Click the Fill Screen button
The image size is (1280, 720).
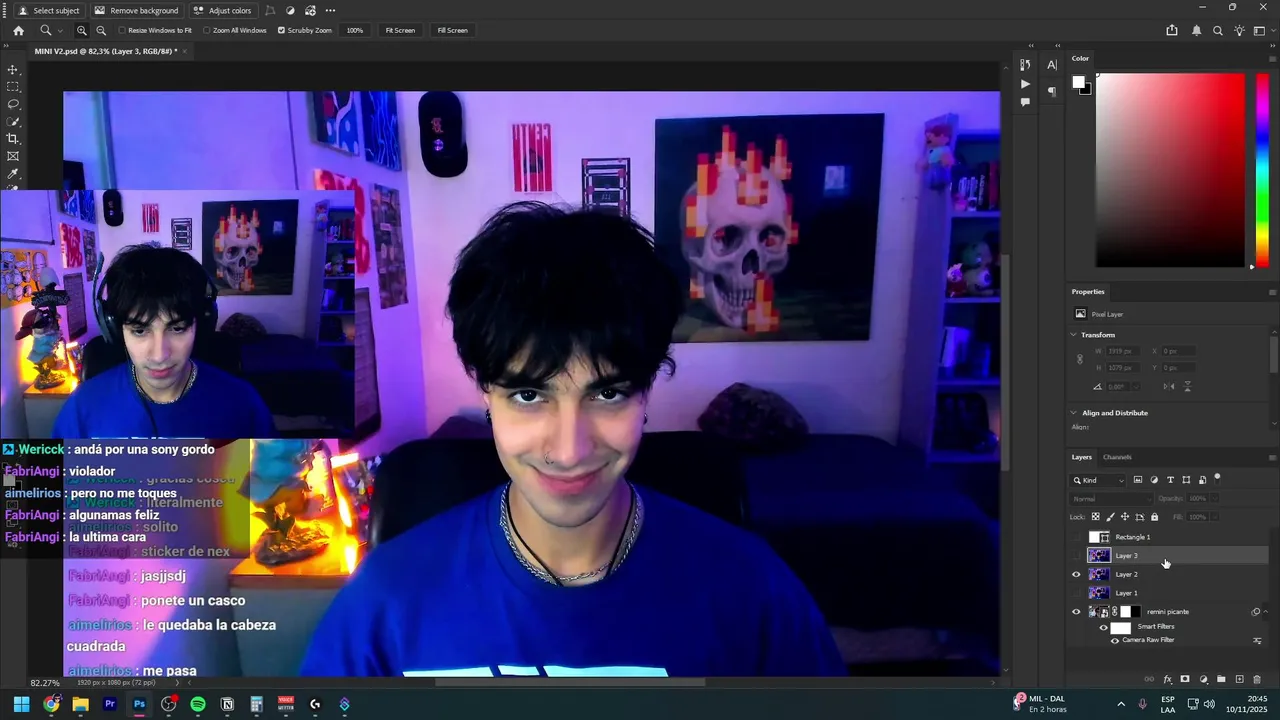click(452, 30)
